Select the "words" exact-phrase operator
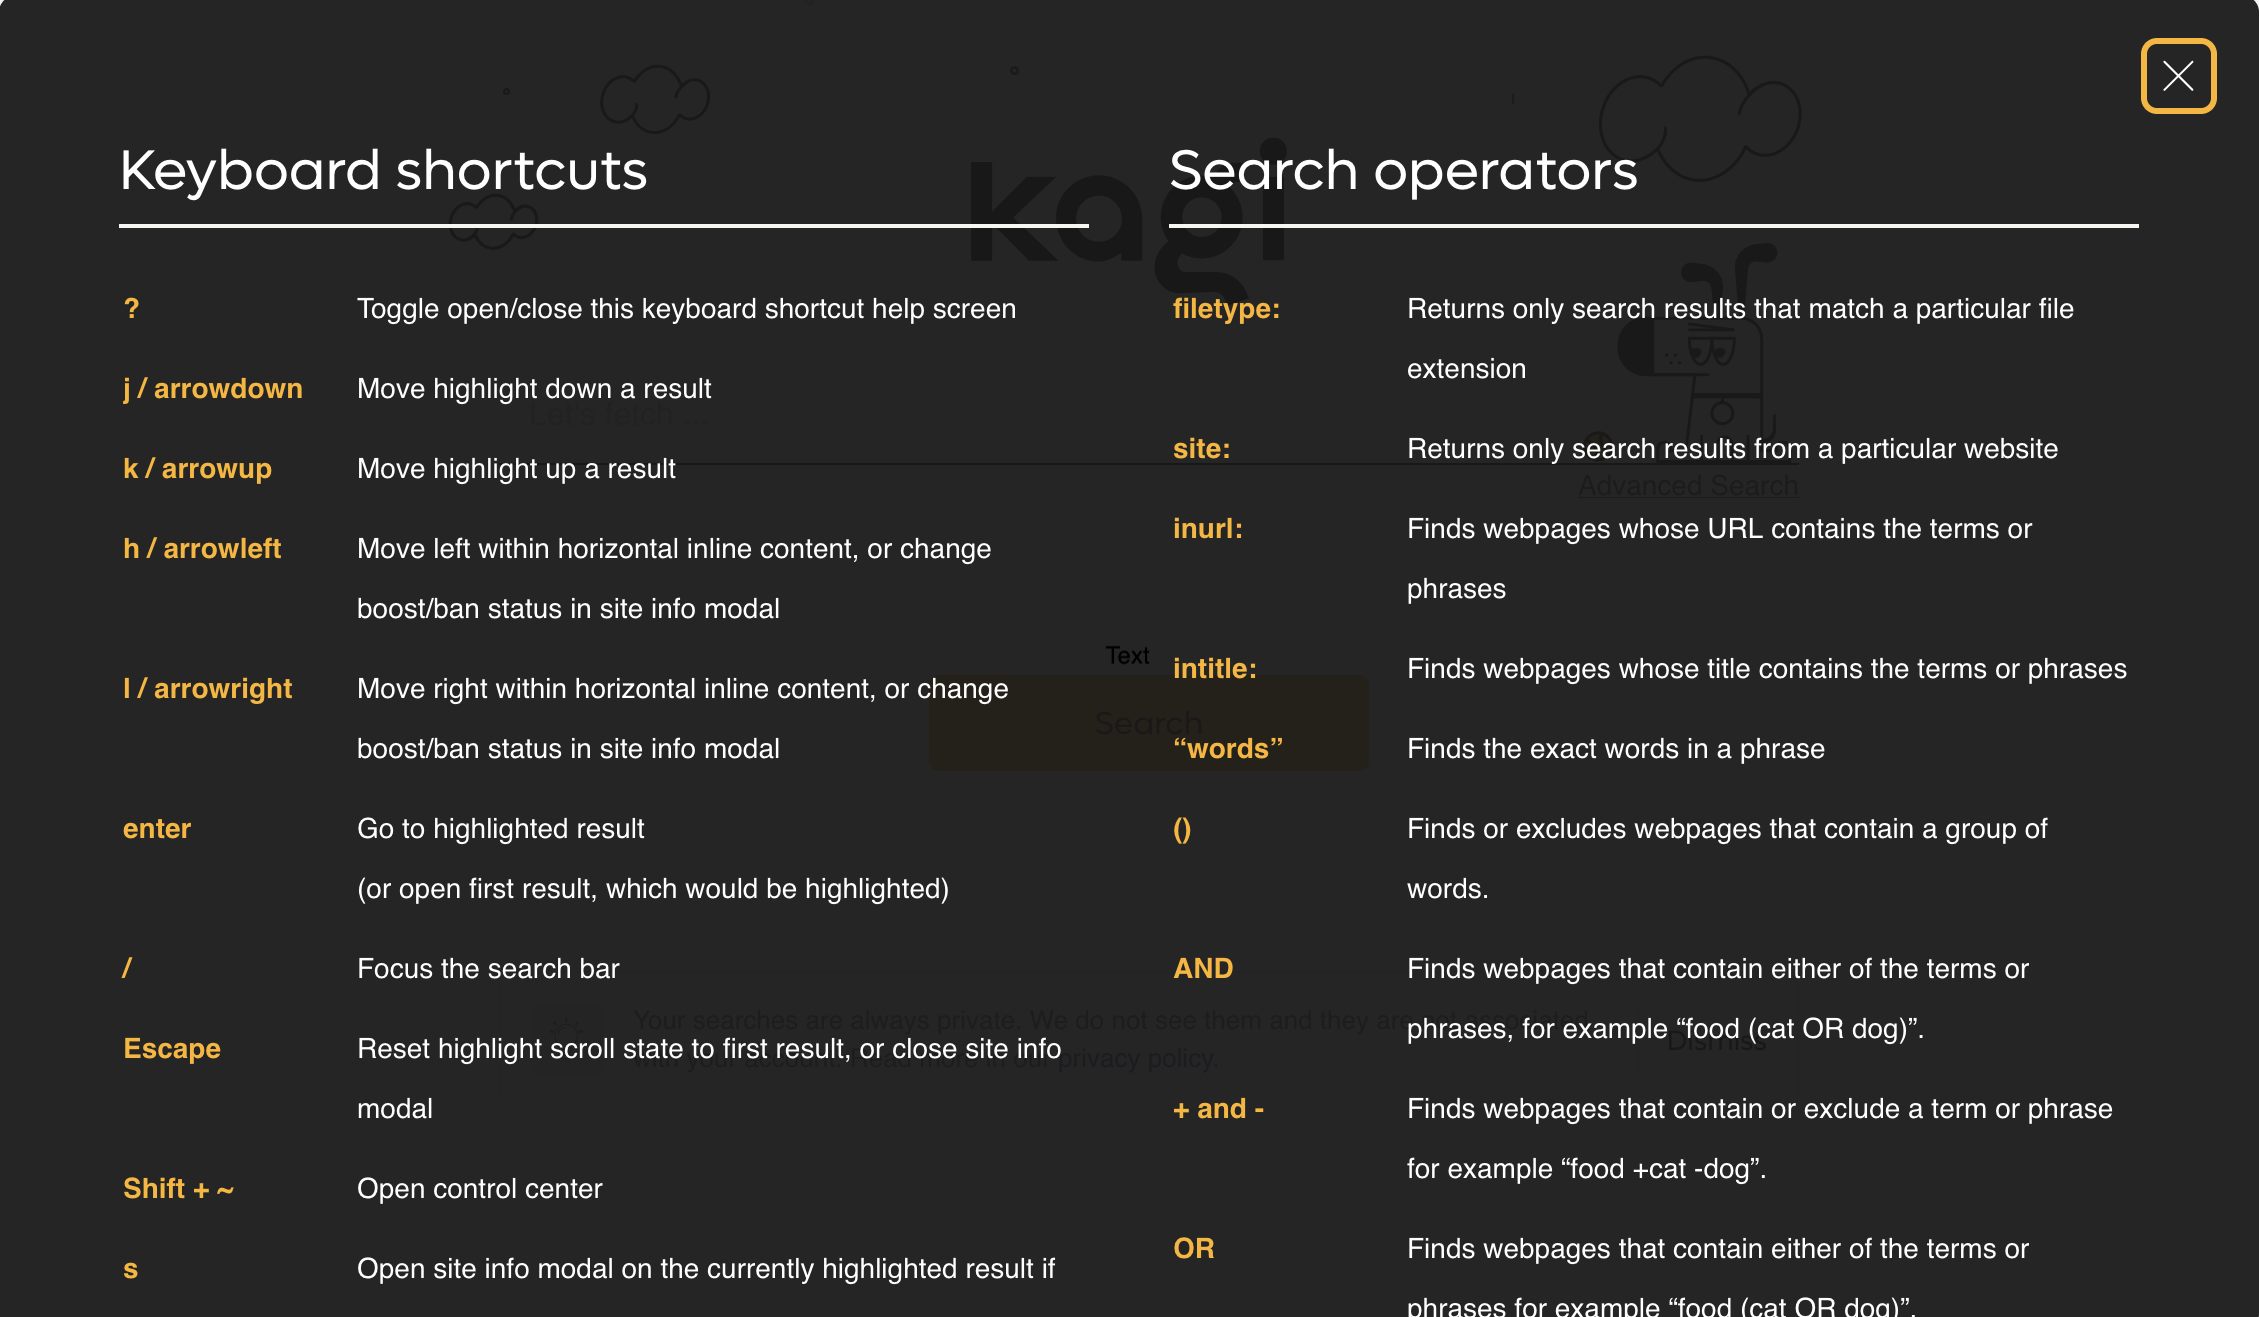The width and height of the screenshot is (2259, 1317). point(1227,748)
